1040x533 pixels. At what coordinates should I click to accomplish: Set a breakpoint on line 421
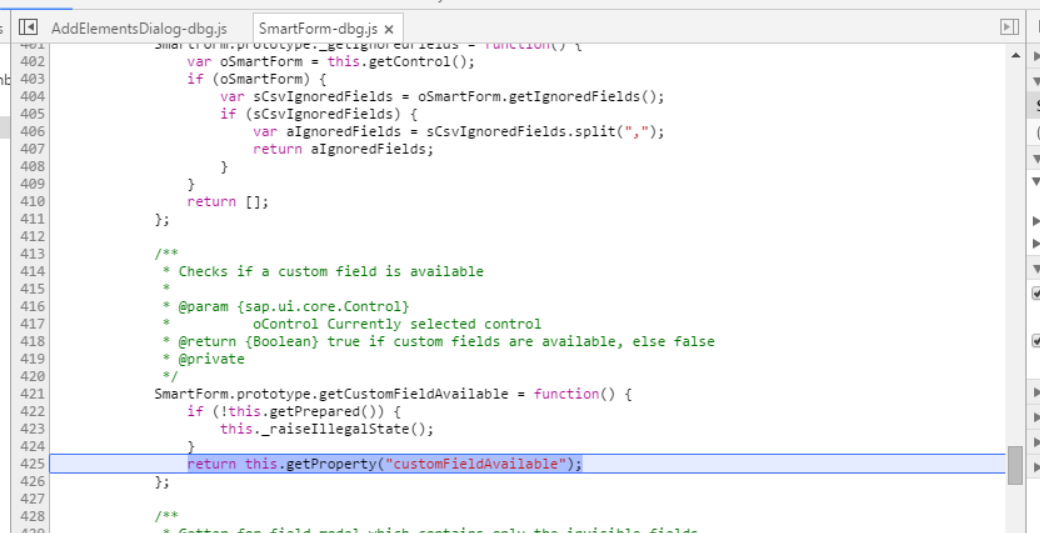(31, 394)
